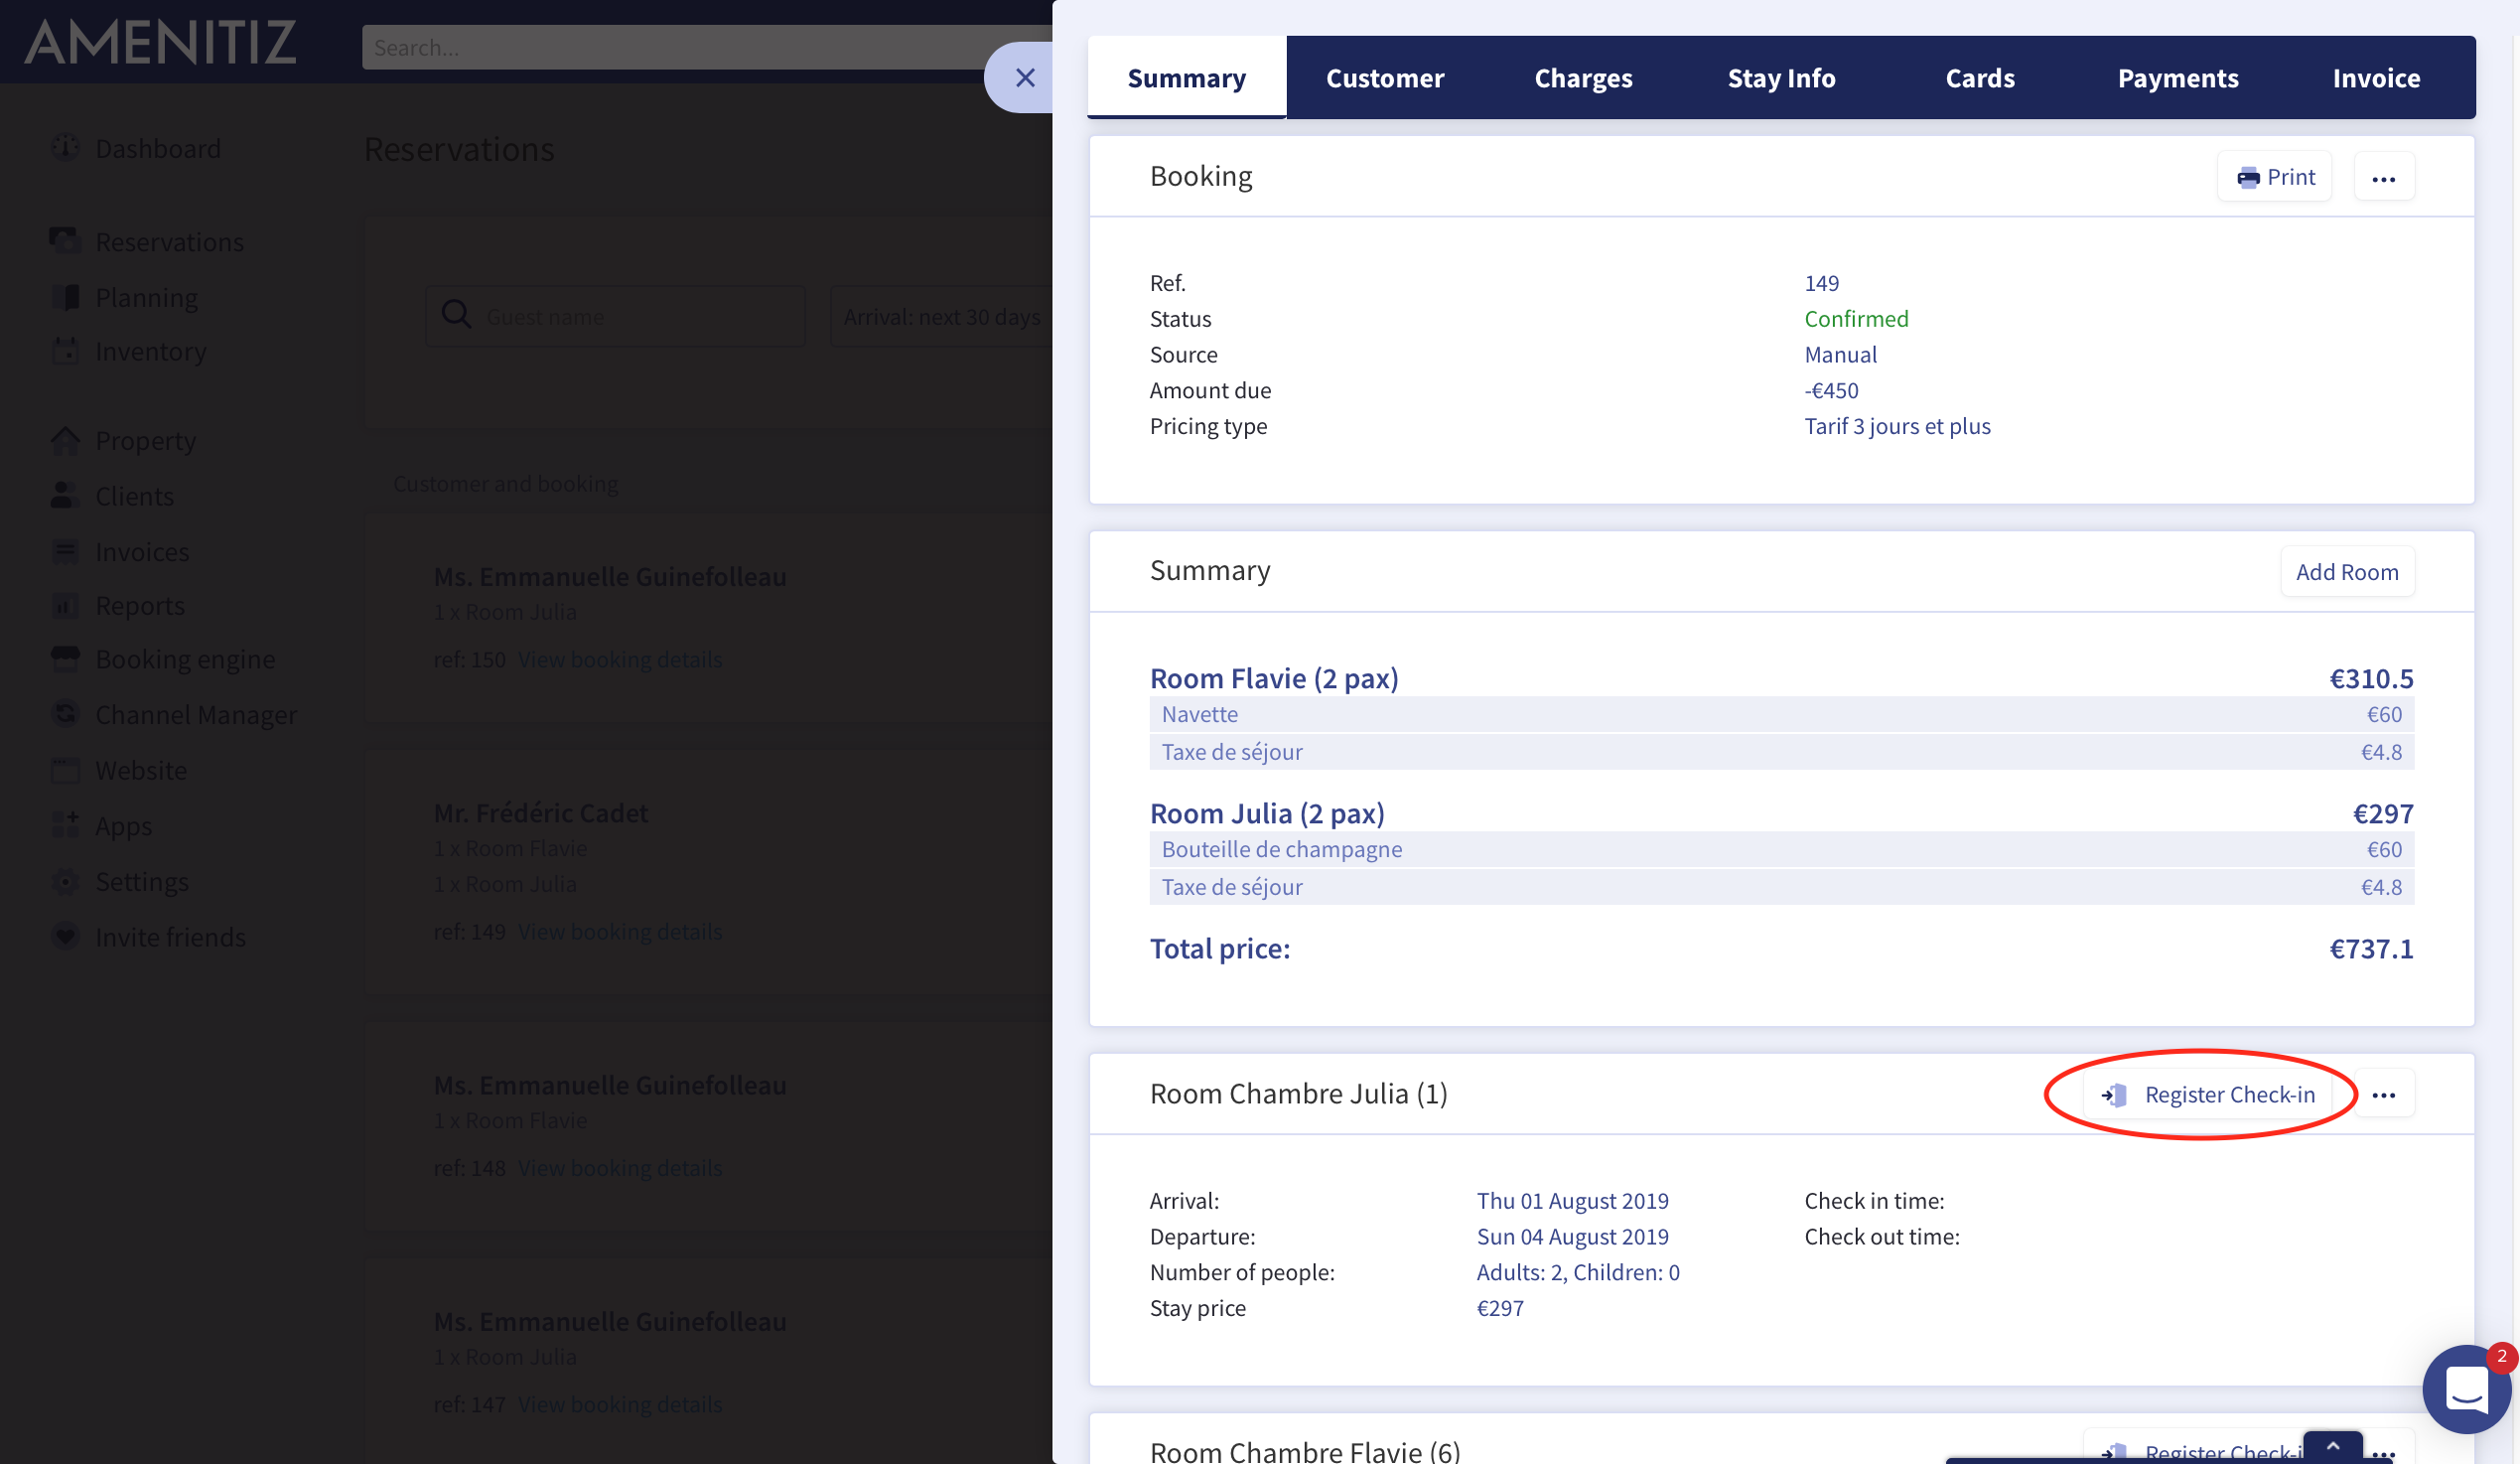The height and width of the screenshot is (1464, 2520).
Task: Open more options for Room Chambre Julia
Action: (2384, 1094)
